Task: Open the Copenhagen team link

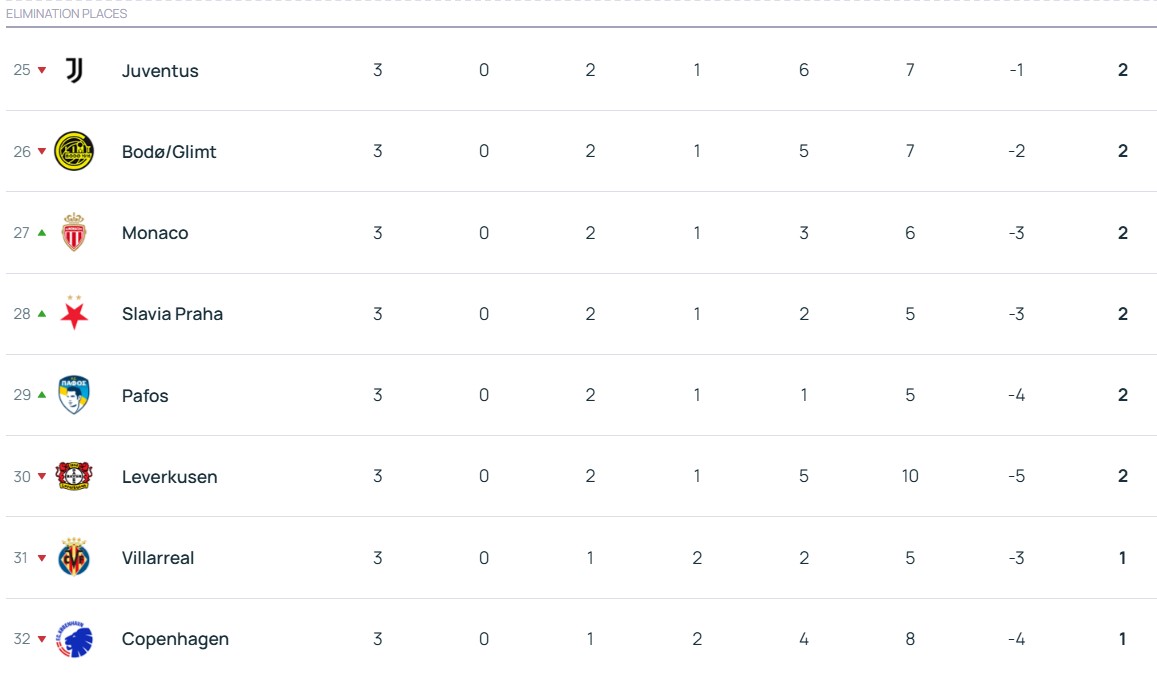Action: pyautogui.click(x=175, y=639)
